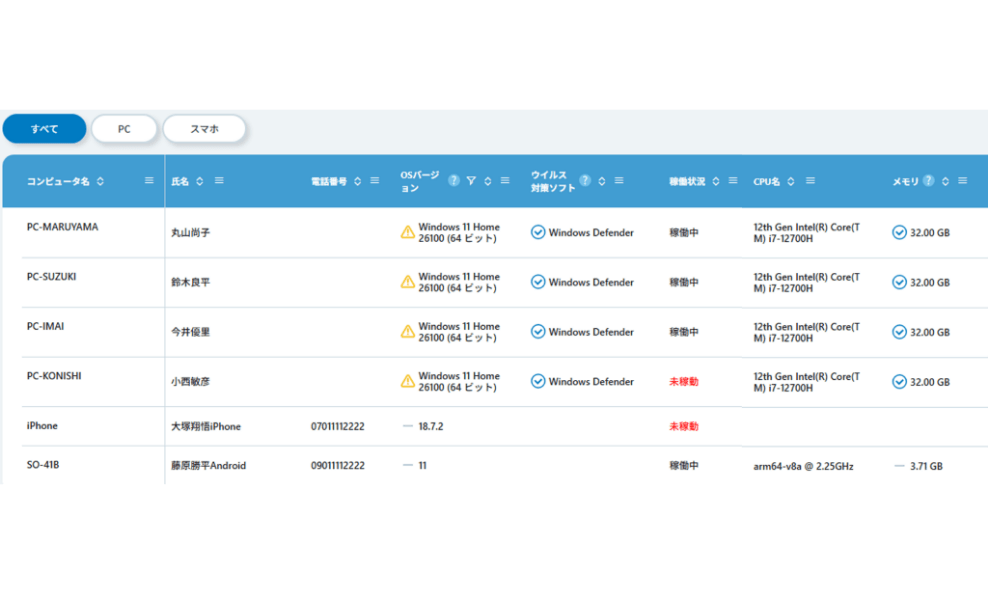Sort by メモリ column arrows

click(x=945, y=181)
